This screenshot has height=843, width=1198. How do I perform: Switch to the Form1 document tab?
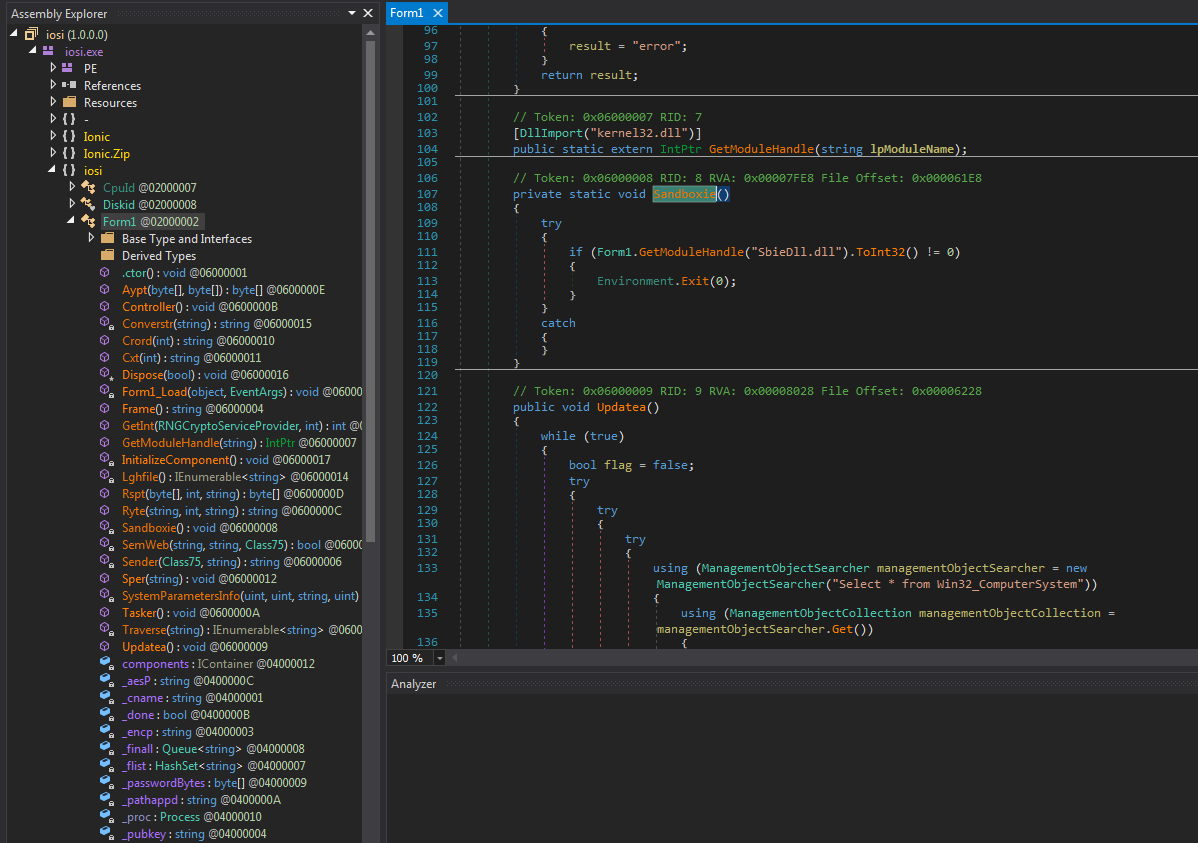click(407, 12)
